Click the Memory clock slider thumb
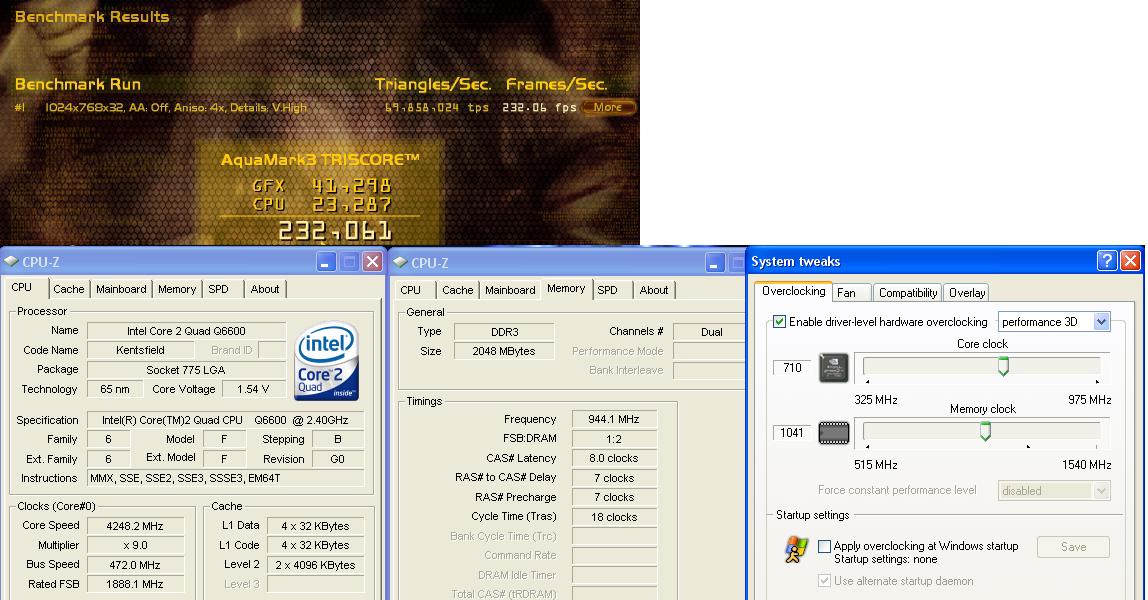Viewport: 1148px width, 600px height. tap(985, 431)
